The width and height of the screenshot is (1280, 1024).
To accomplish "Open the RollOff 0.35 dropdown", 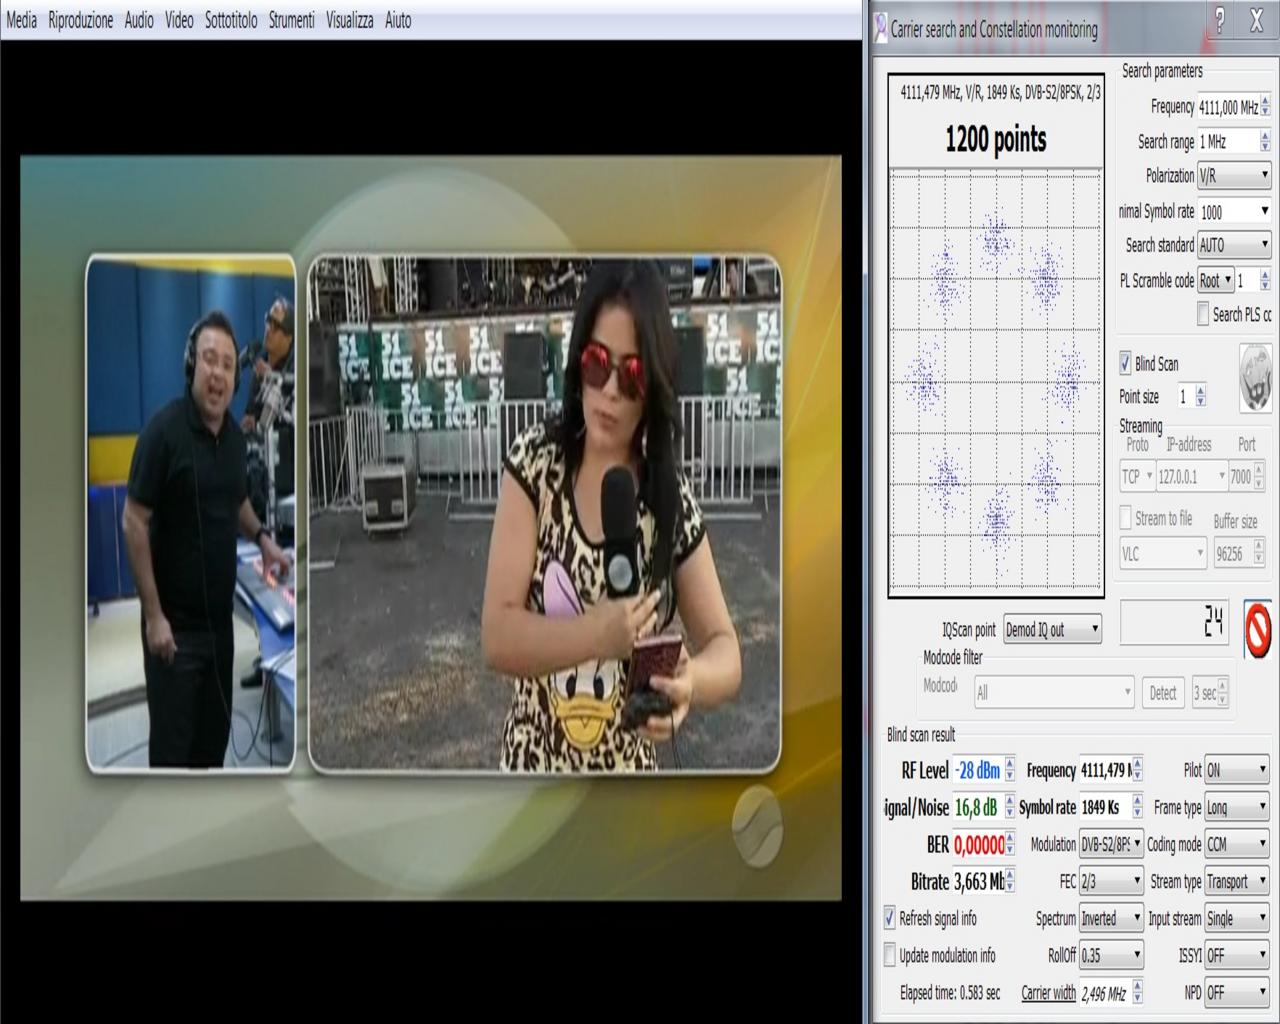I will click(x=1111, y=955).
